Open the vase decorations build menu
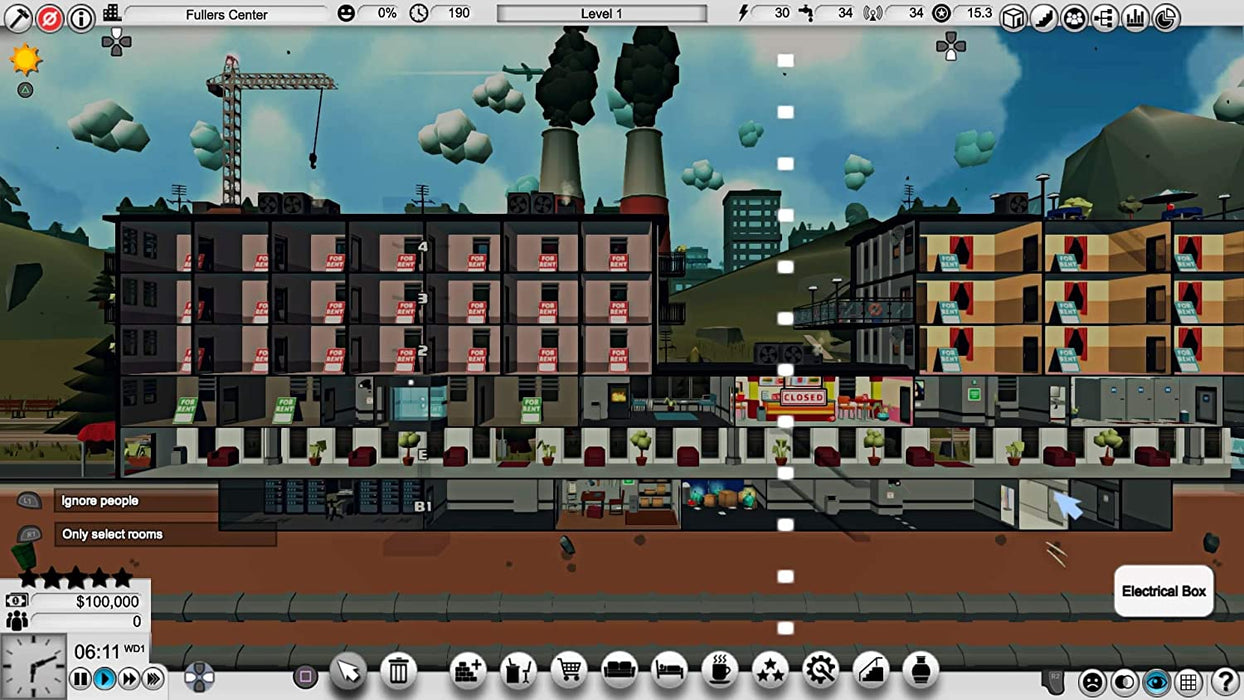Viewport: 1244px width, 700px height. click(x=920, y=670)
